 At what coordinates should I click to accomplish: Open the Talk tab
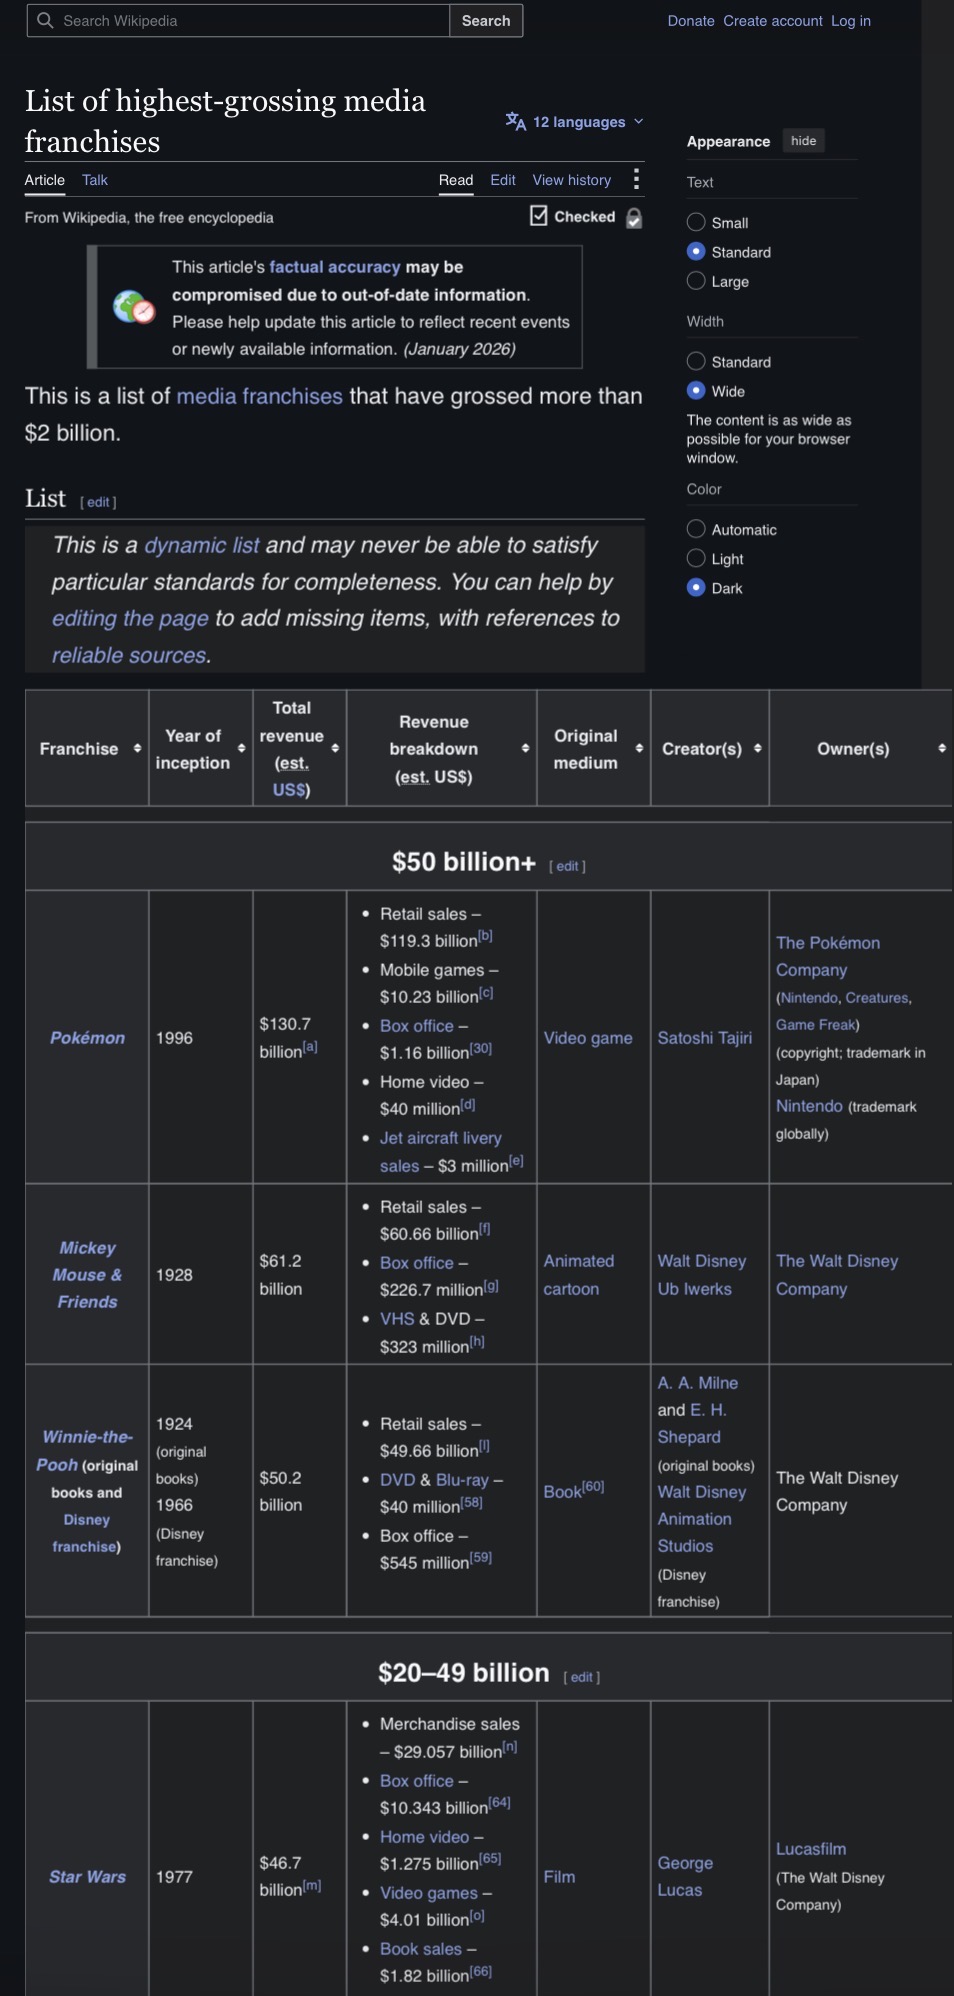pos(95,180)
